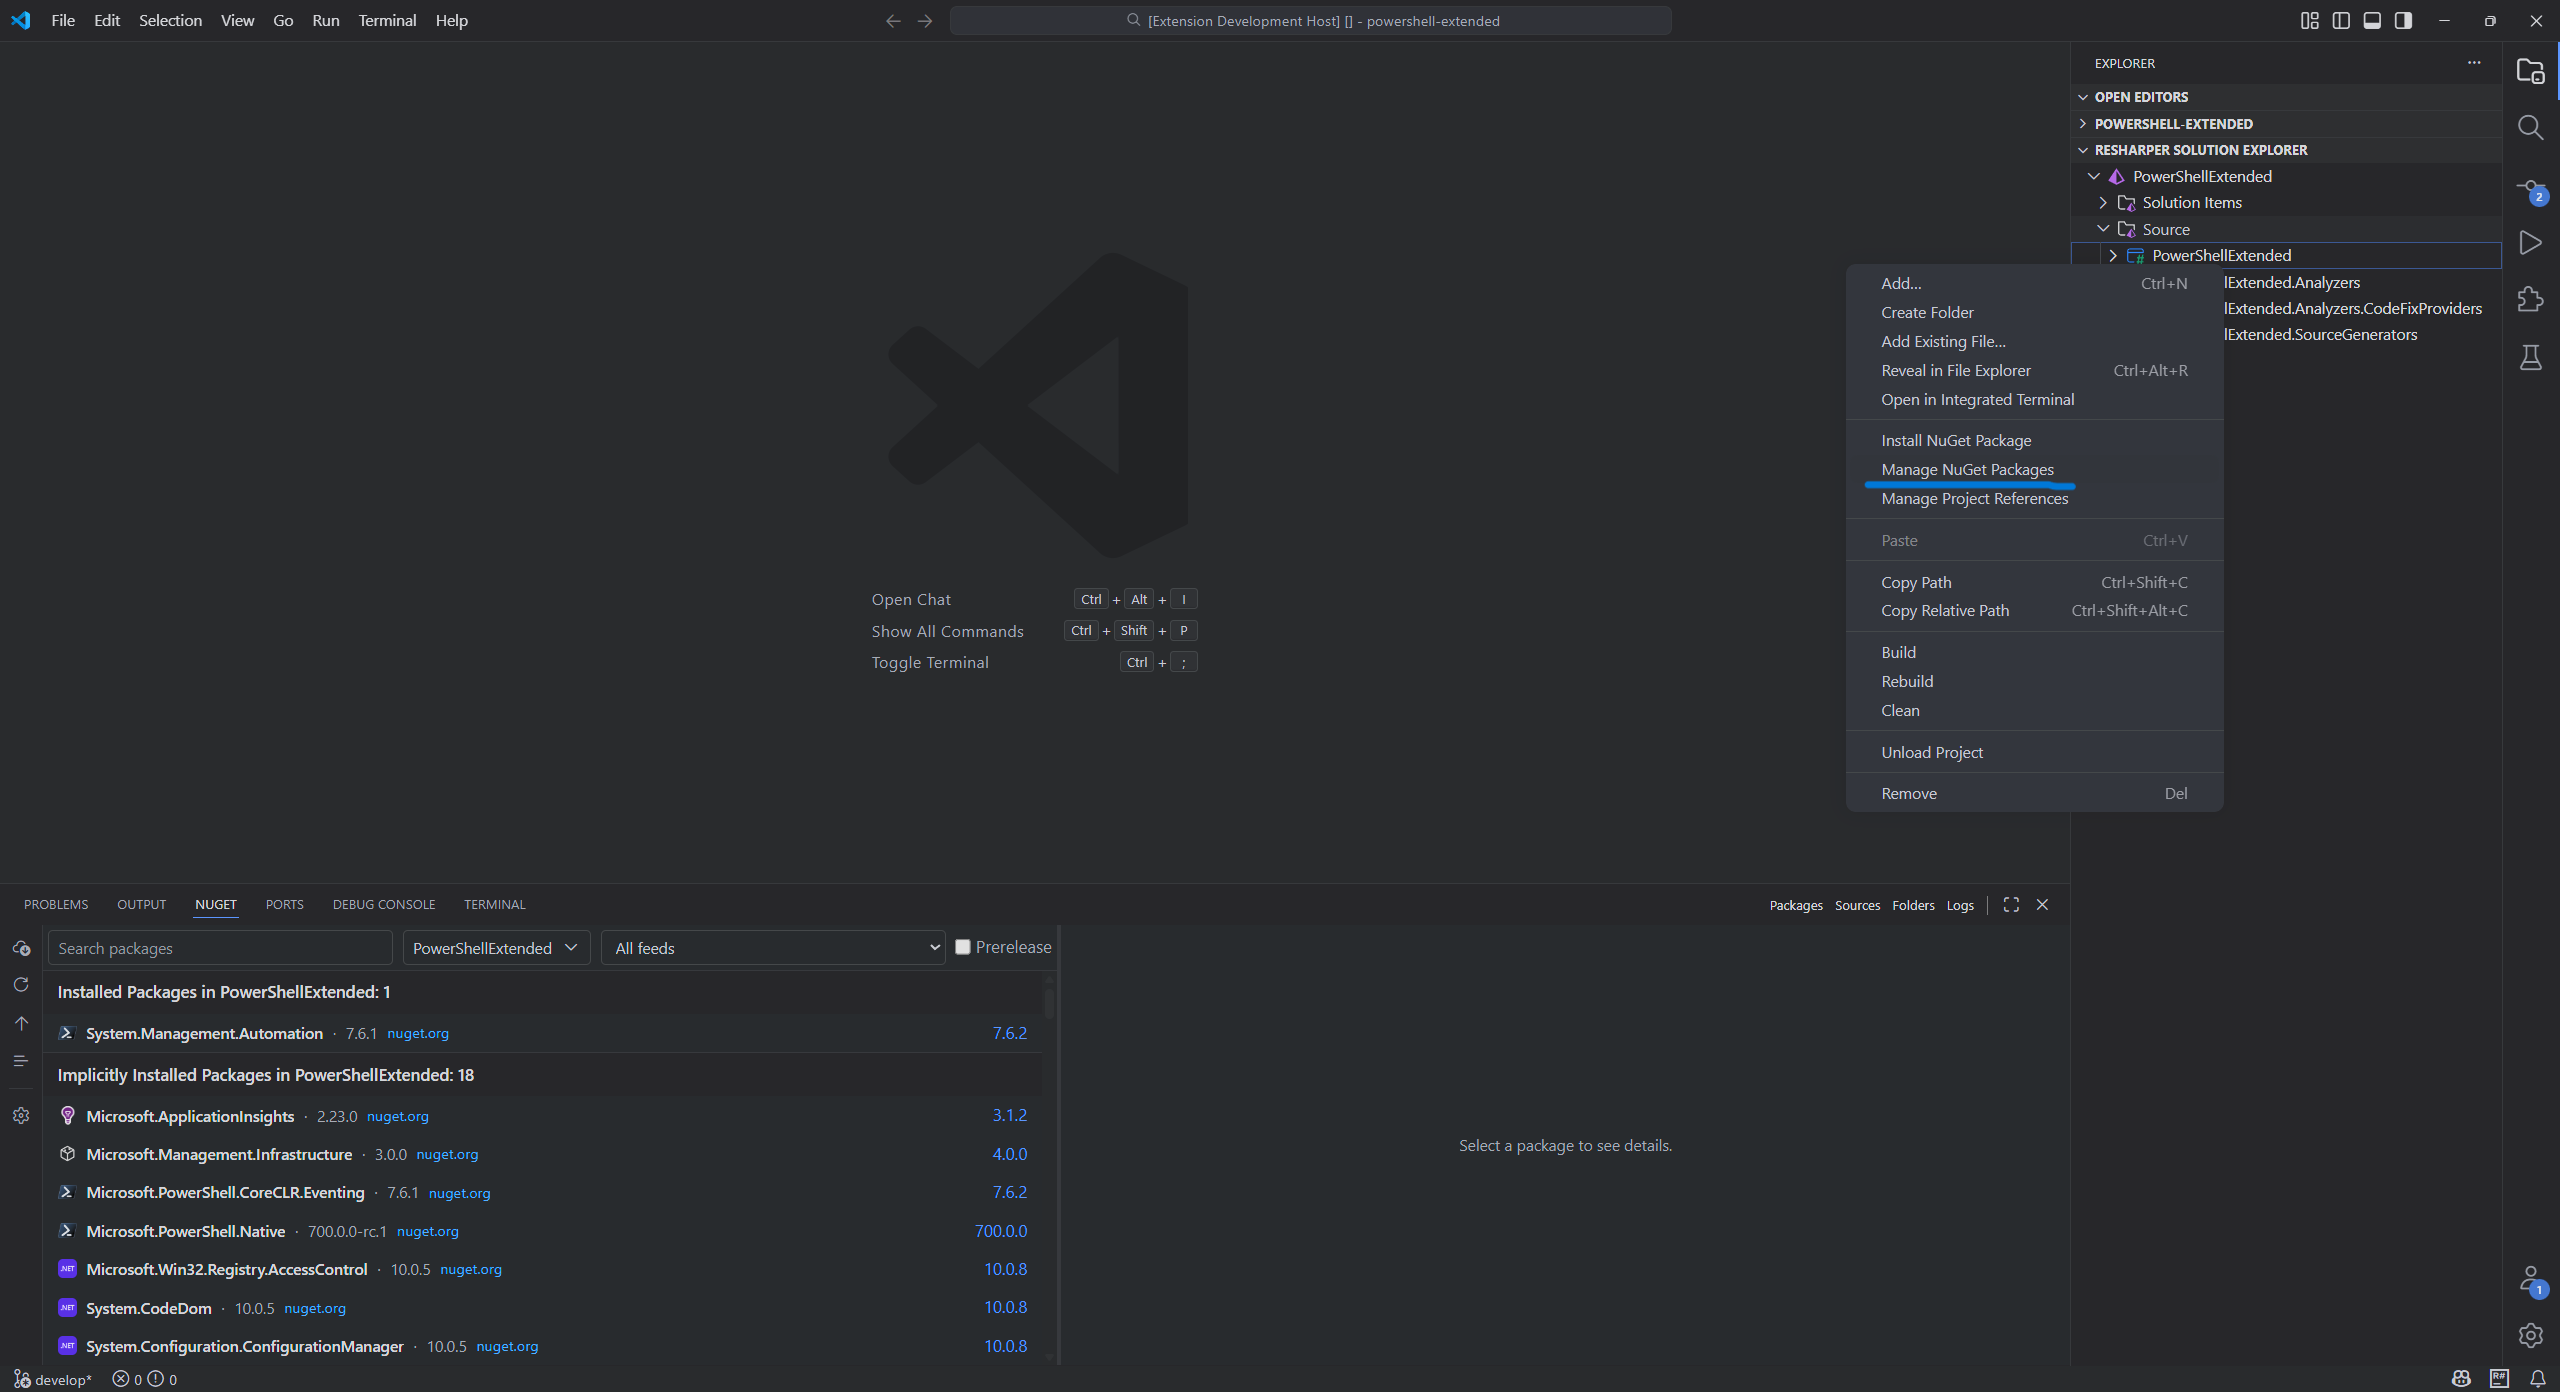Switch to the TERMINAL panel tab
The width and height of the screenshot is (2560, 1392).
pos(494,904)
